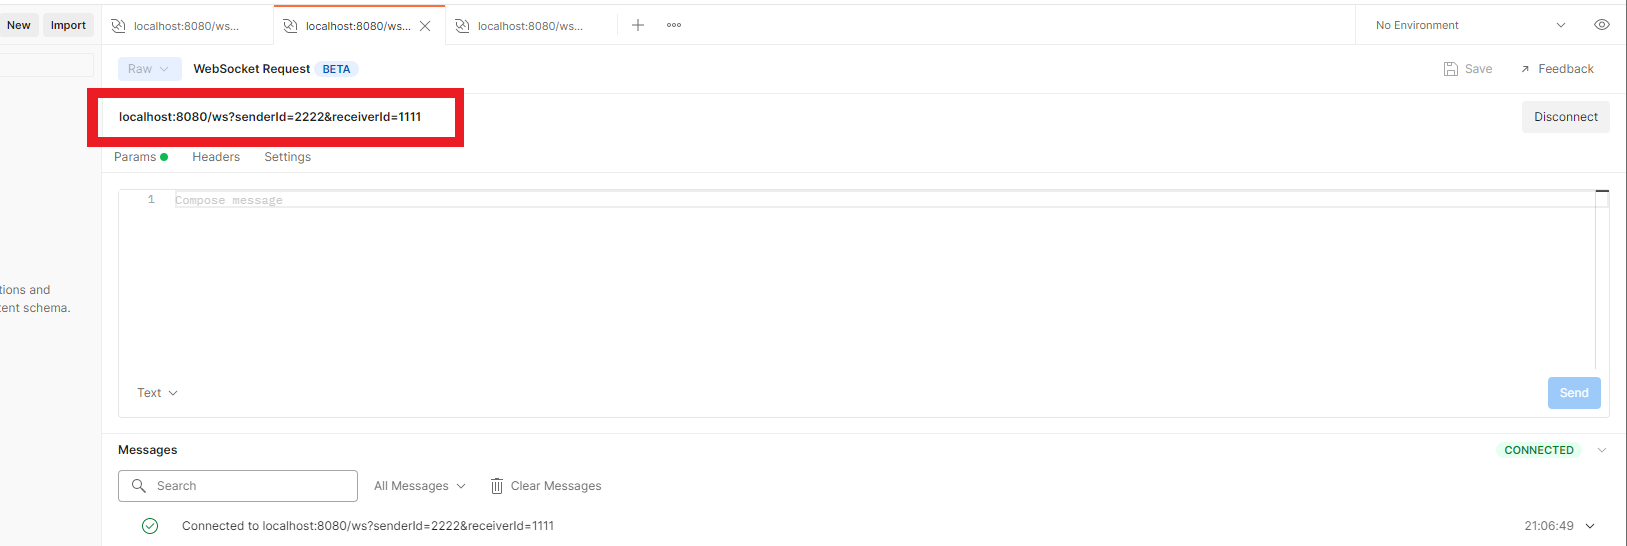This screenshot has width=1627, height=546.
Task: Open the All Messages filter dropdown
Action: [419, 486]
